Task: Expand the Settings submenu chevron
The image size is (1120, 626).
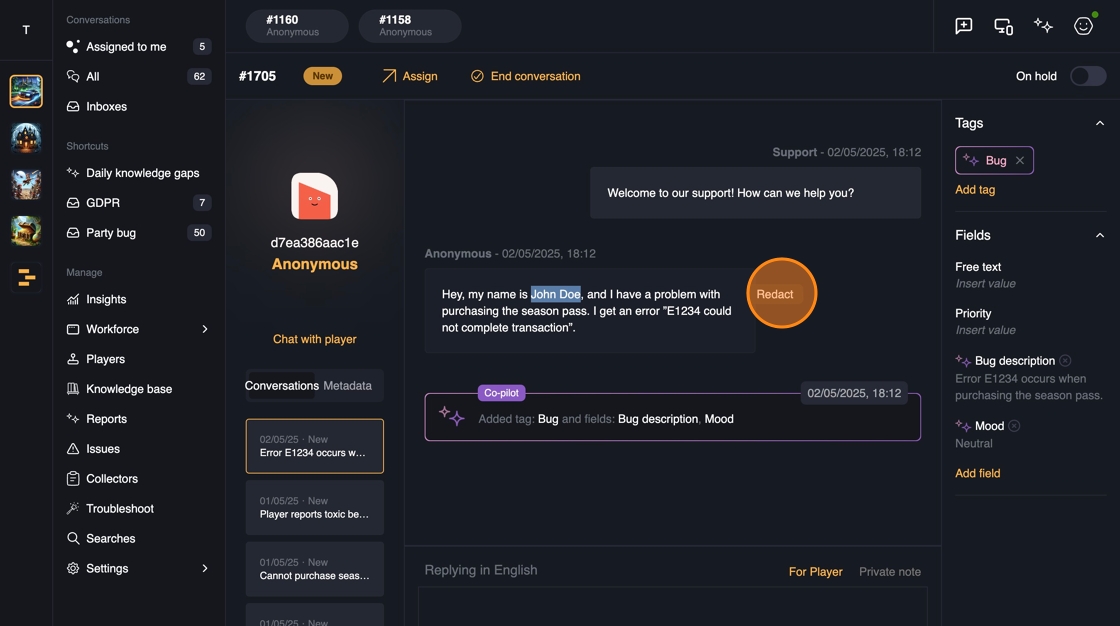Action: 205,569
